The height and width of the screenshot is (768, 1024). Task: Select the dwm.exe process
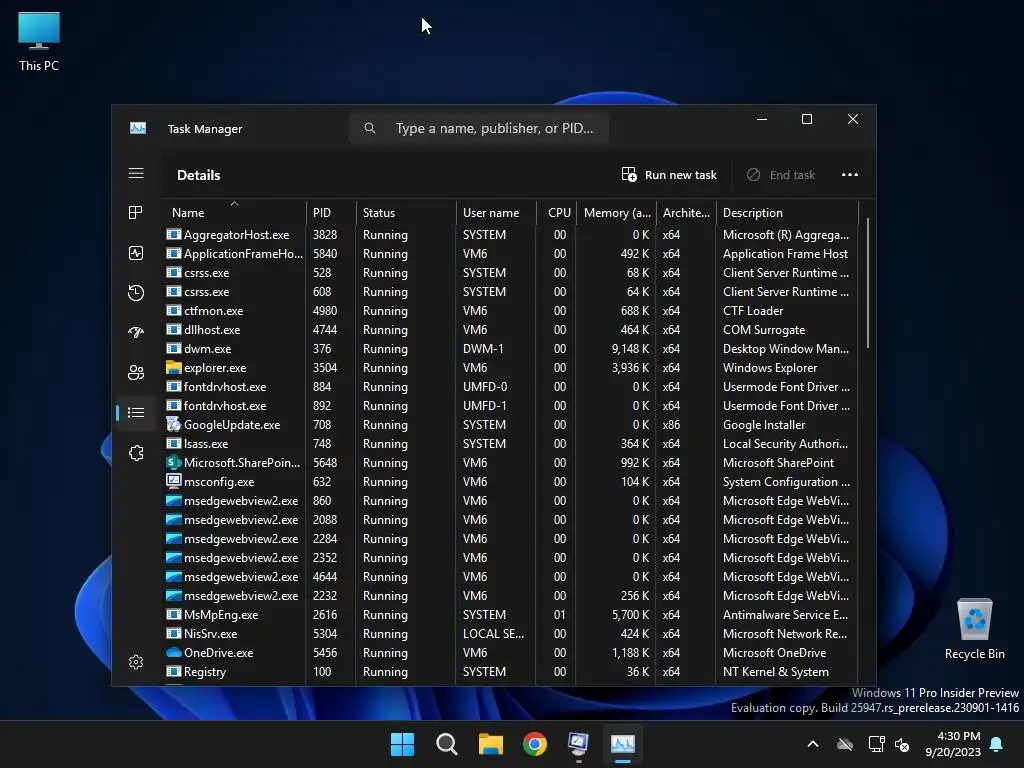pos(510,348)
